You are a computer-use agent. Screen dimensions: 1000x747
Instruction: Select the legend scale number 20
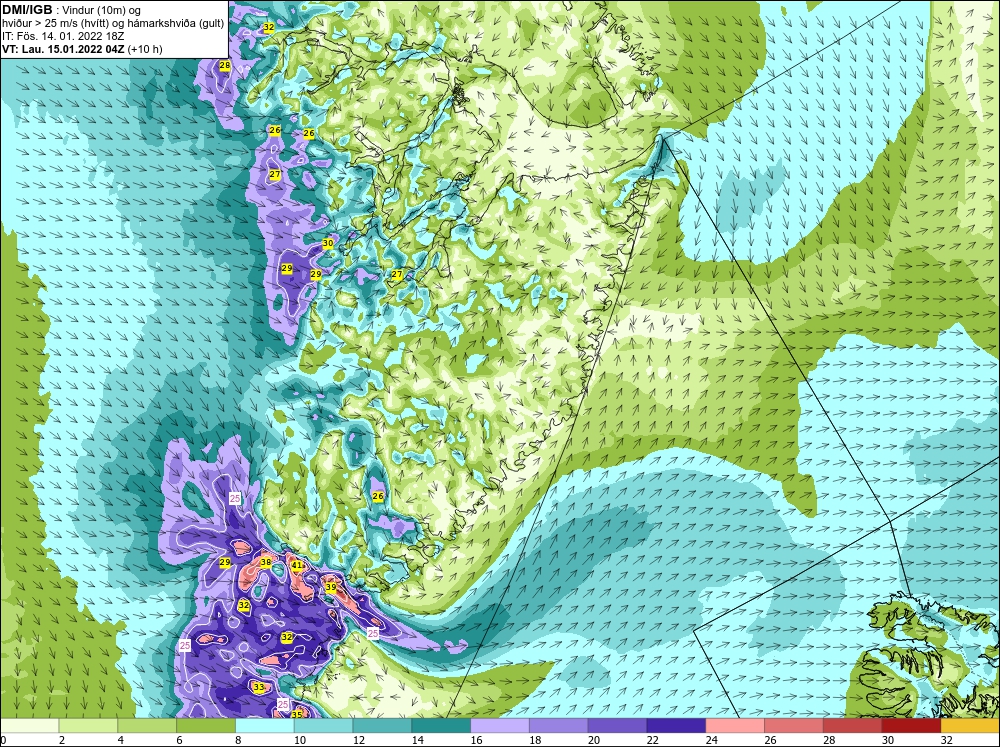click(594, 740)
